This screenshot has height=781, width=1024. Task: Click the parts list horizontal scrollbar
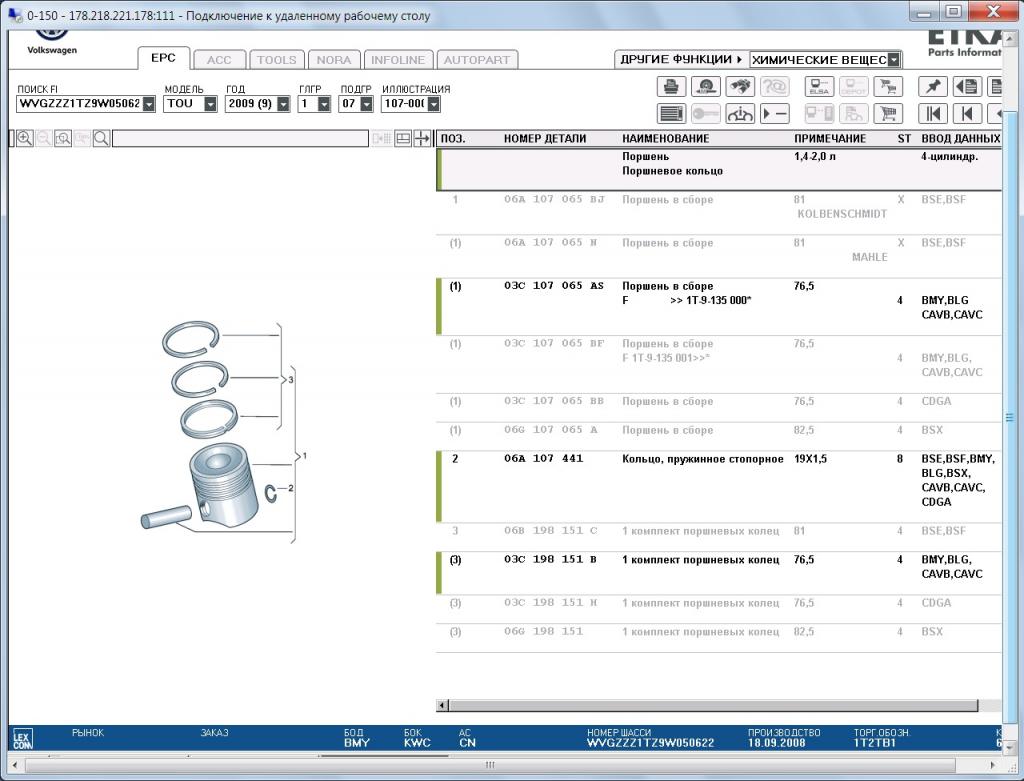[x=713, y=705]
